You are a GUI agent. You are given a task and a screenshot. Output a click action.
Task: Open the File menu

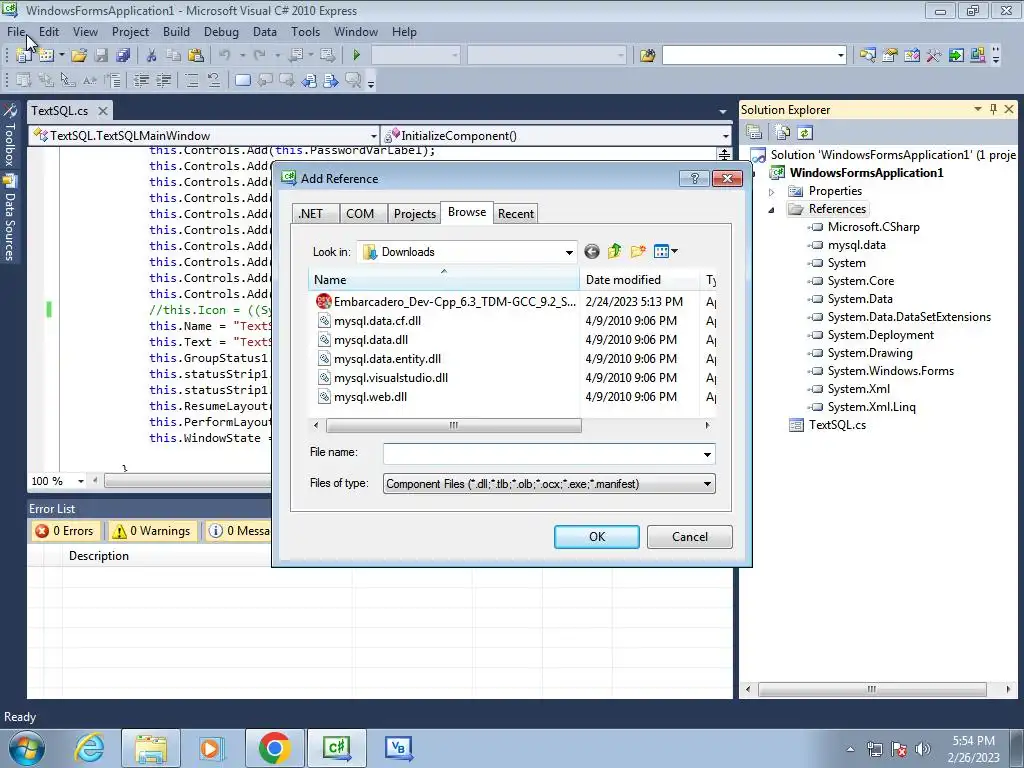[x=16, y=32]
